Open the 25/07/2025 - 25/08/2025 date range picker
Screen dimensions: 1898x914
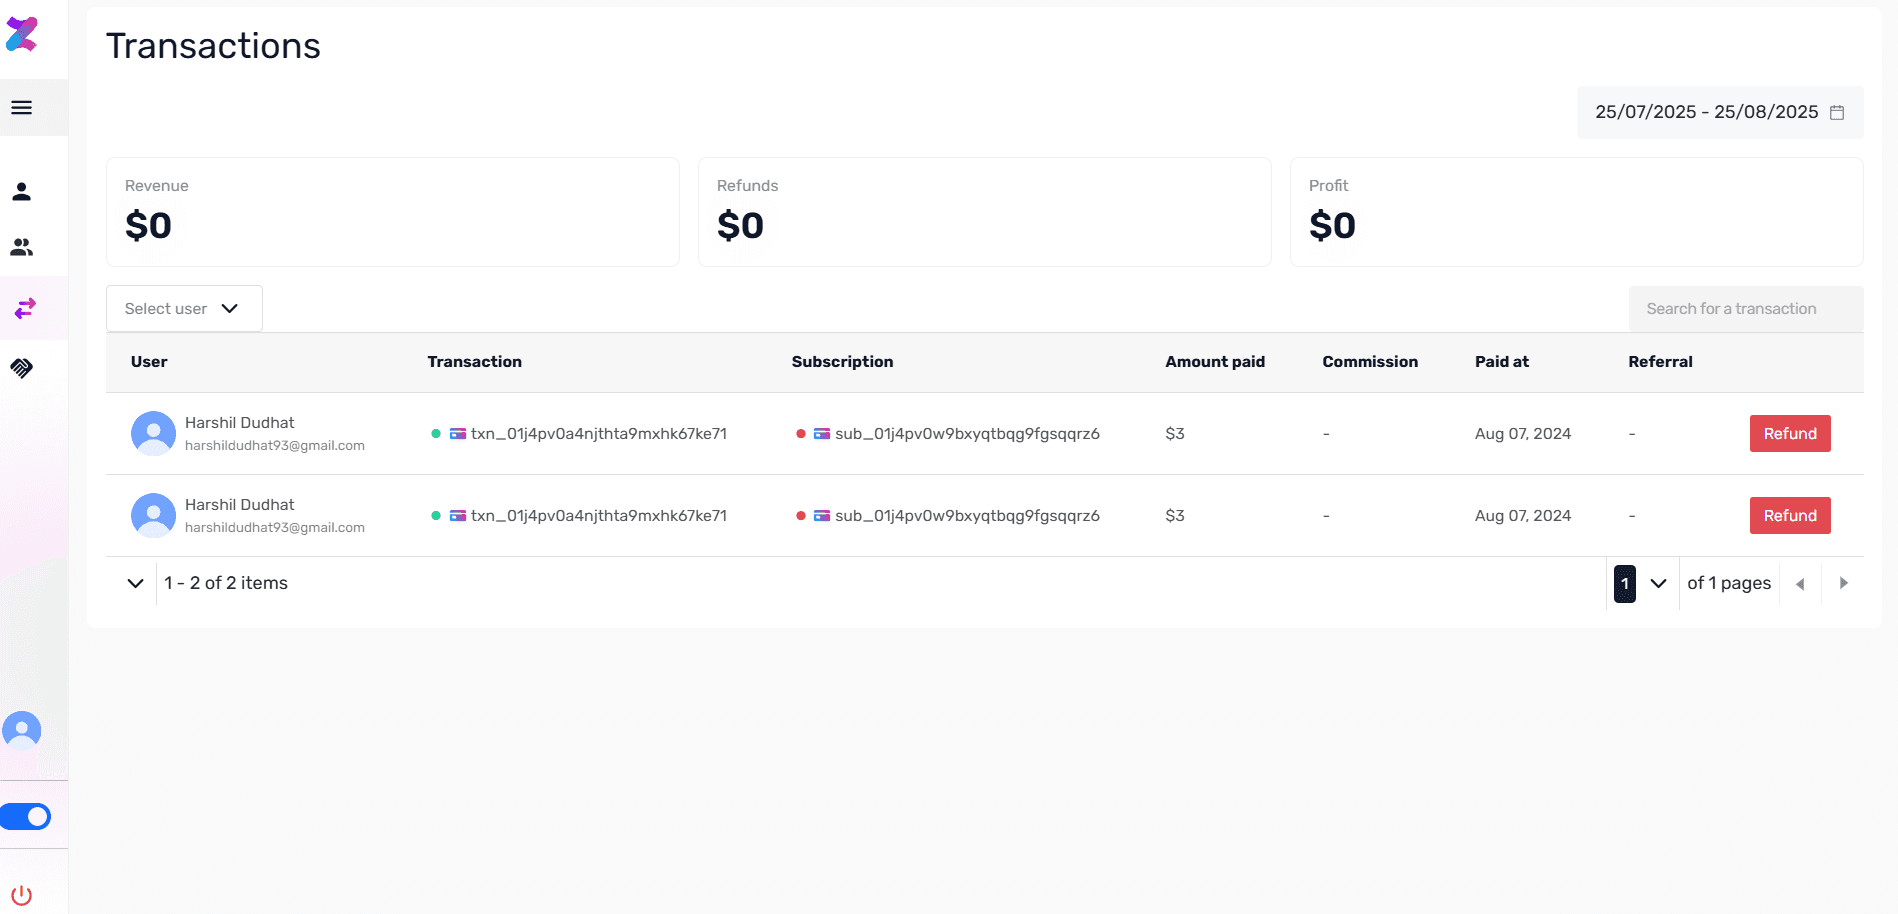[1705, 112]
